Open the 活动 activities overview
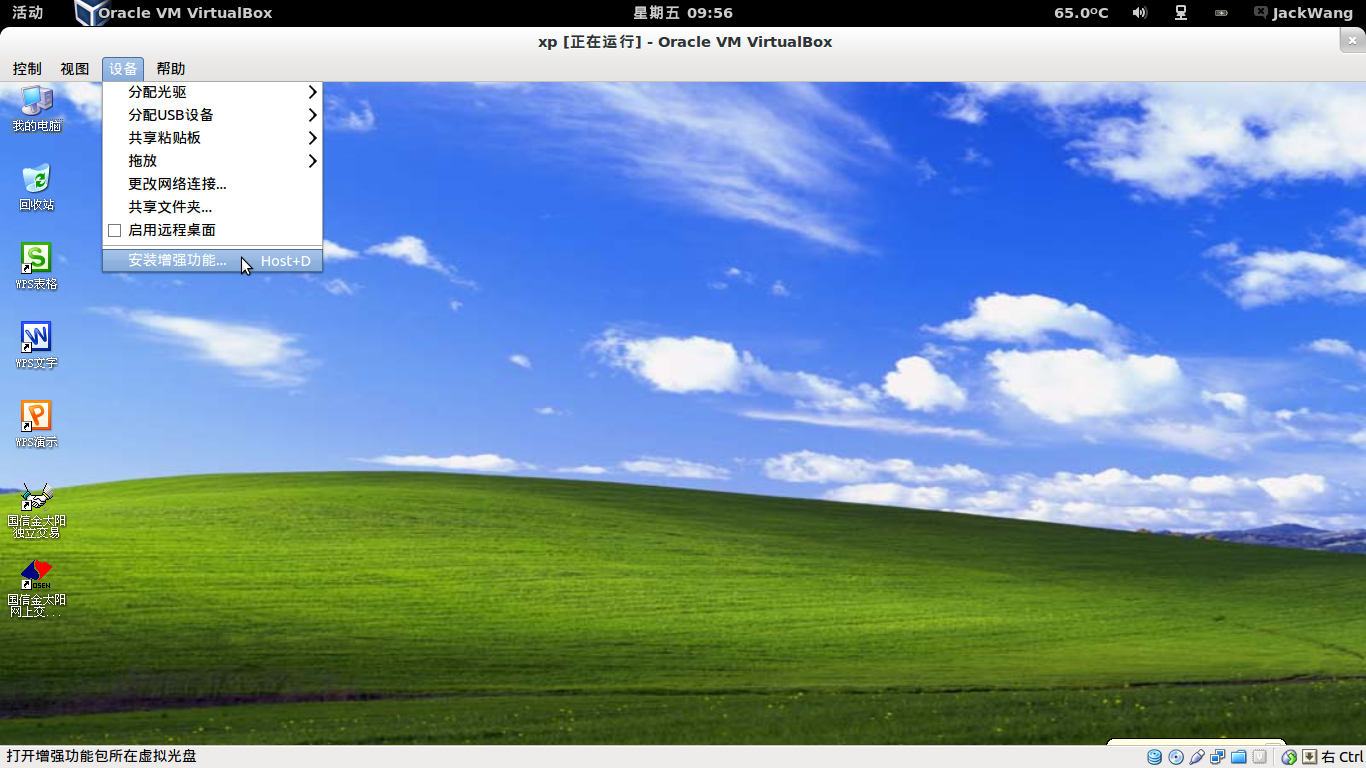 [27, 13]
